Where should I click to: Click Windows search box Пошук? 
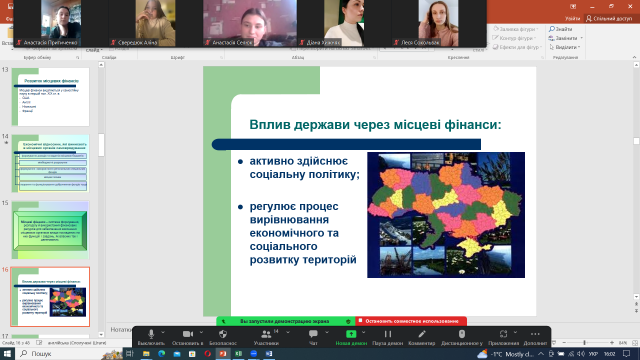[x=69, y=353]
